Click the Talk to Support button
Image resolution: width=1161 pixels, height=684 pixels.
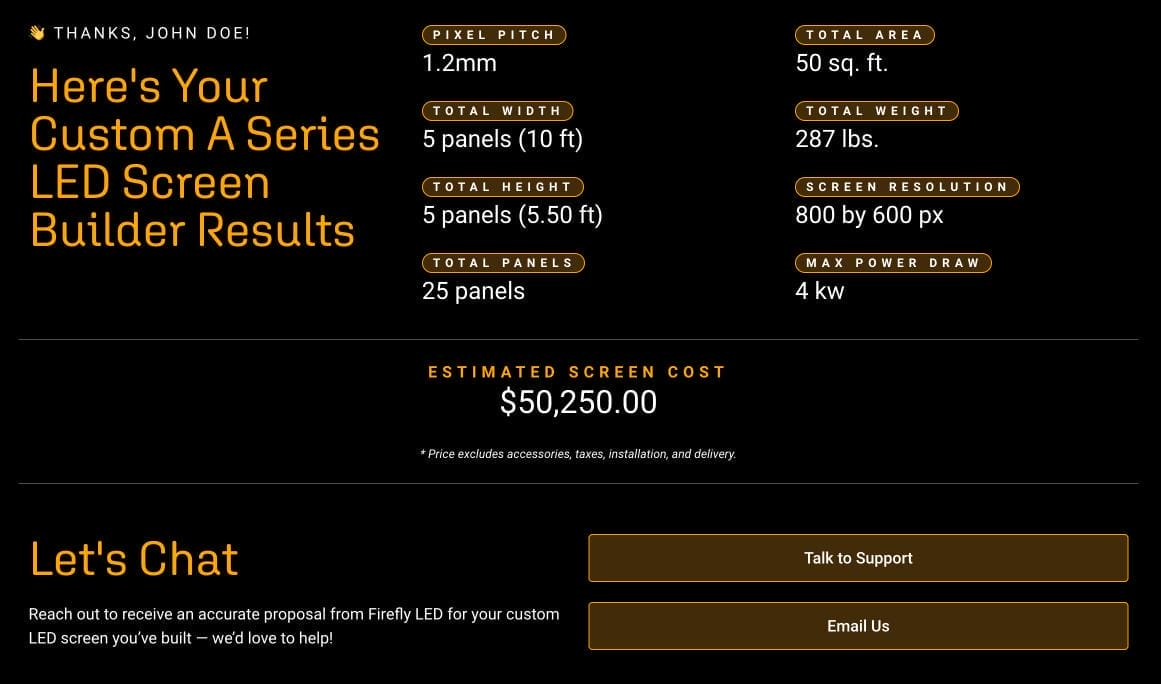click(858, 558)
